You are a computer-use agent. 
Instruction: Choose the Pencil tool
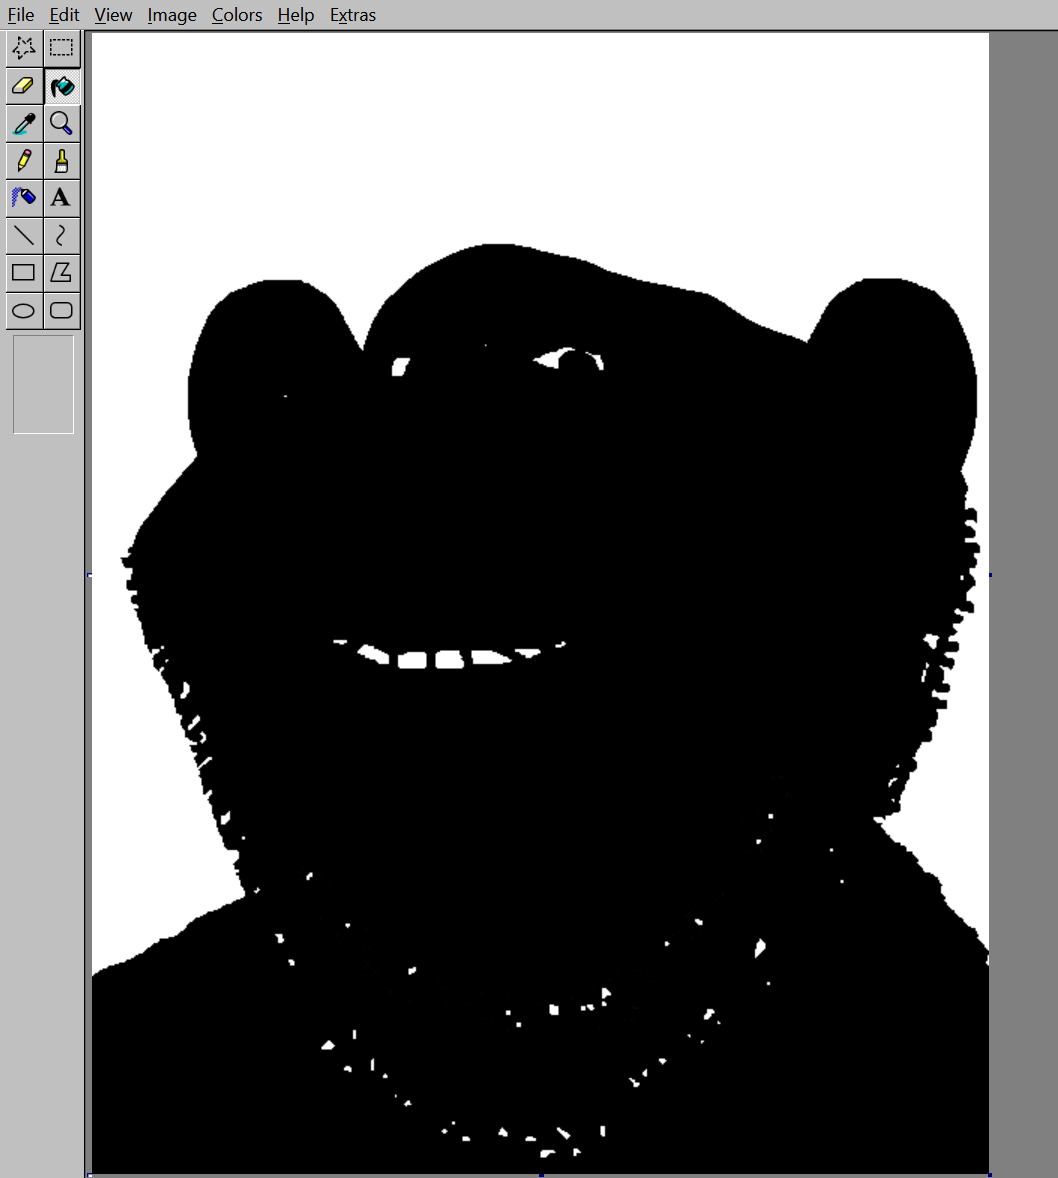pos(24,160)
